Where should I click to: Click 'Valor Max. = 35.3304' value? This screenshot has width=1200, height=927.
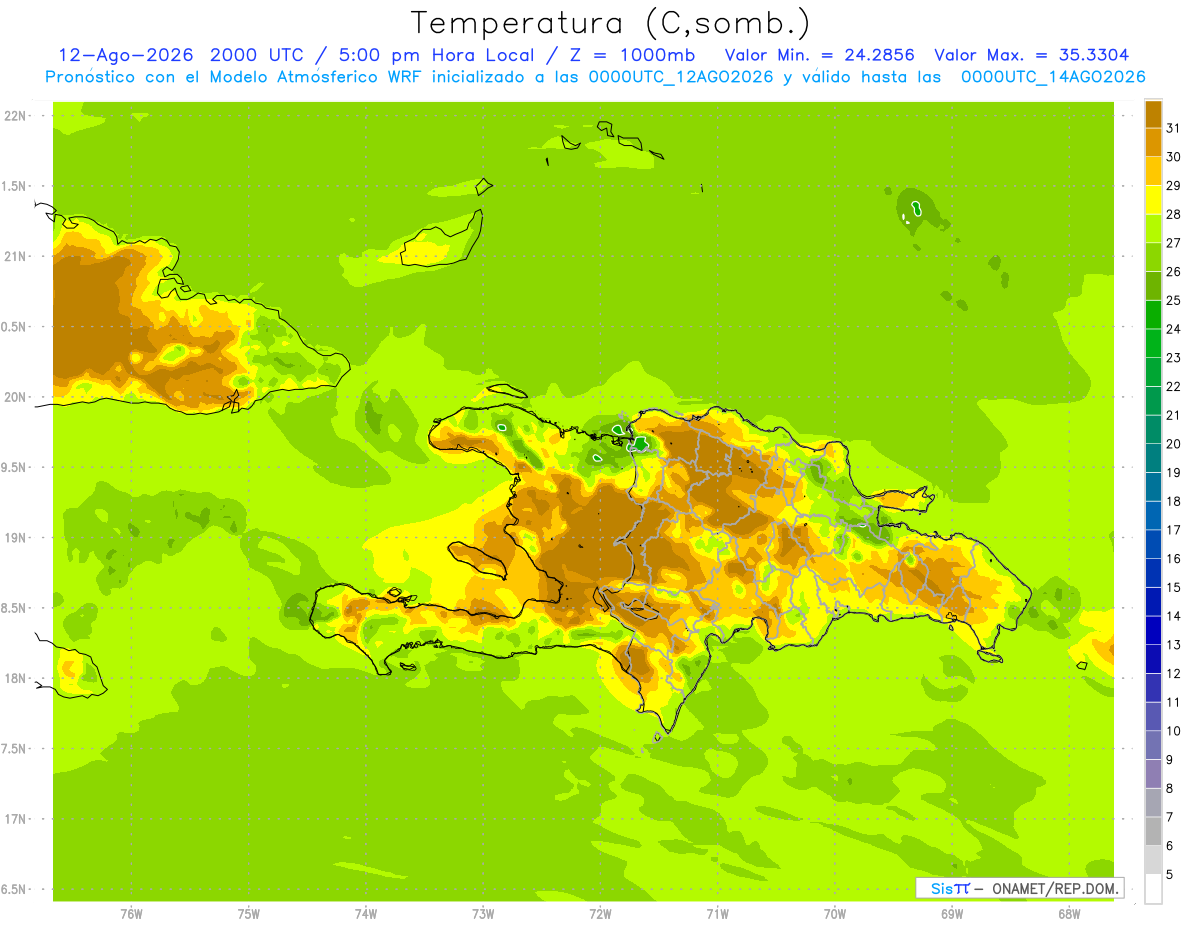click(1032, 55)
